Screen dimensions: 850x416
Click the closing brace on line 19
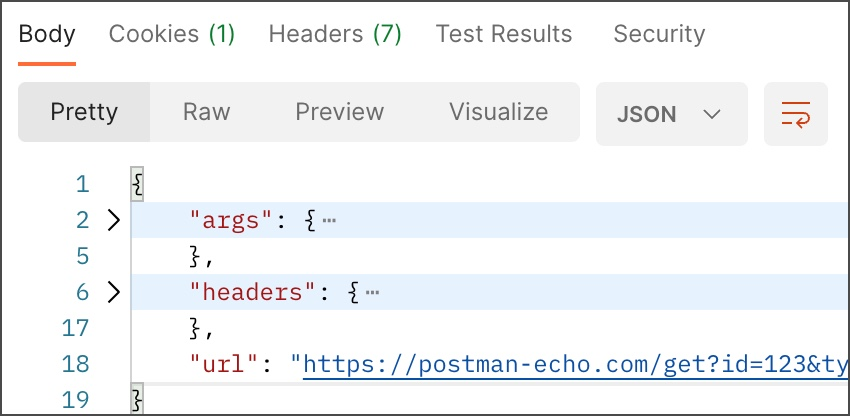coord(137,400)
